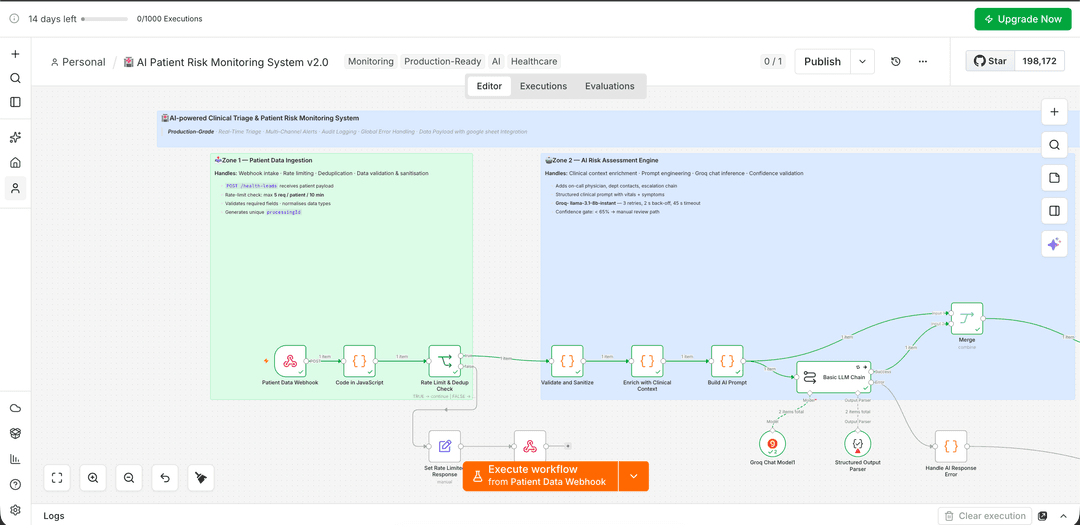Open the three-dots workflow menu
Image resolution: width=1080 pixels, height=525 pixels.
[x=923, y=61]
